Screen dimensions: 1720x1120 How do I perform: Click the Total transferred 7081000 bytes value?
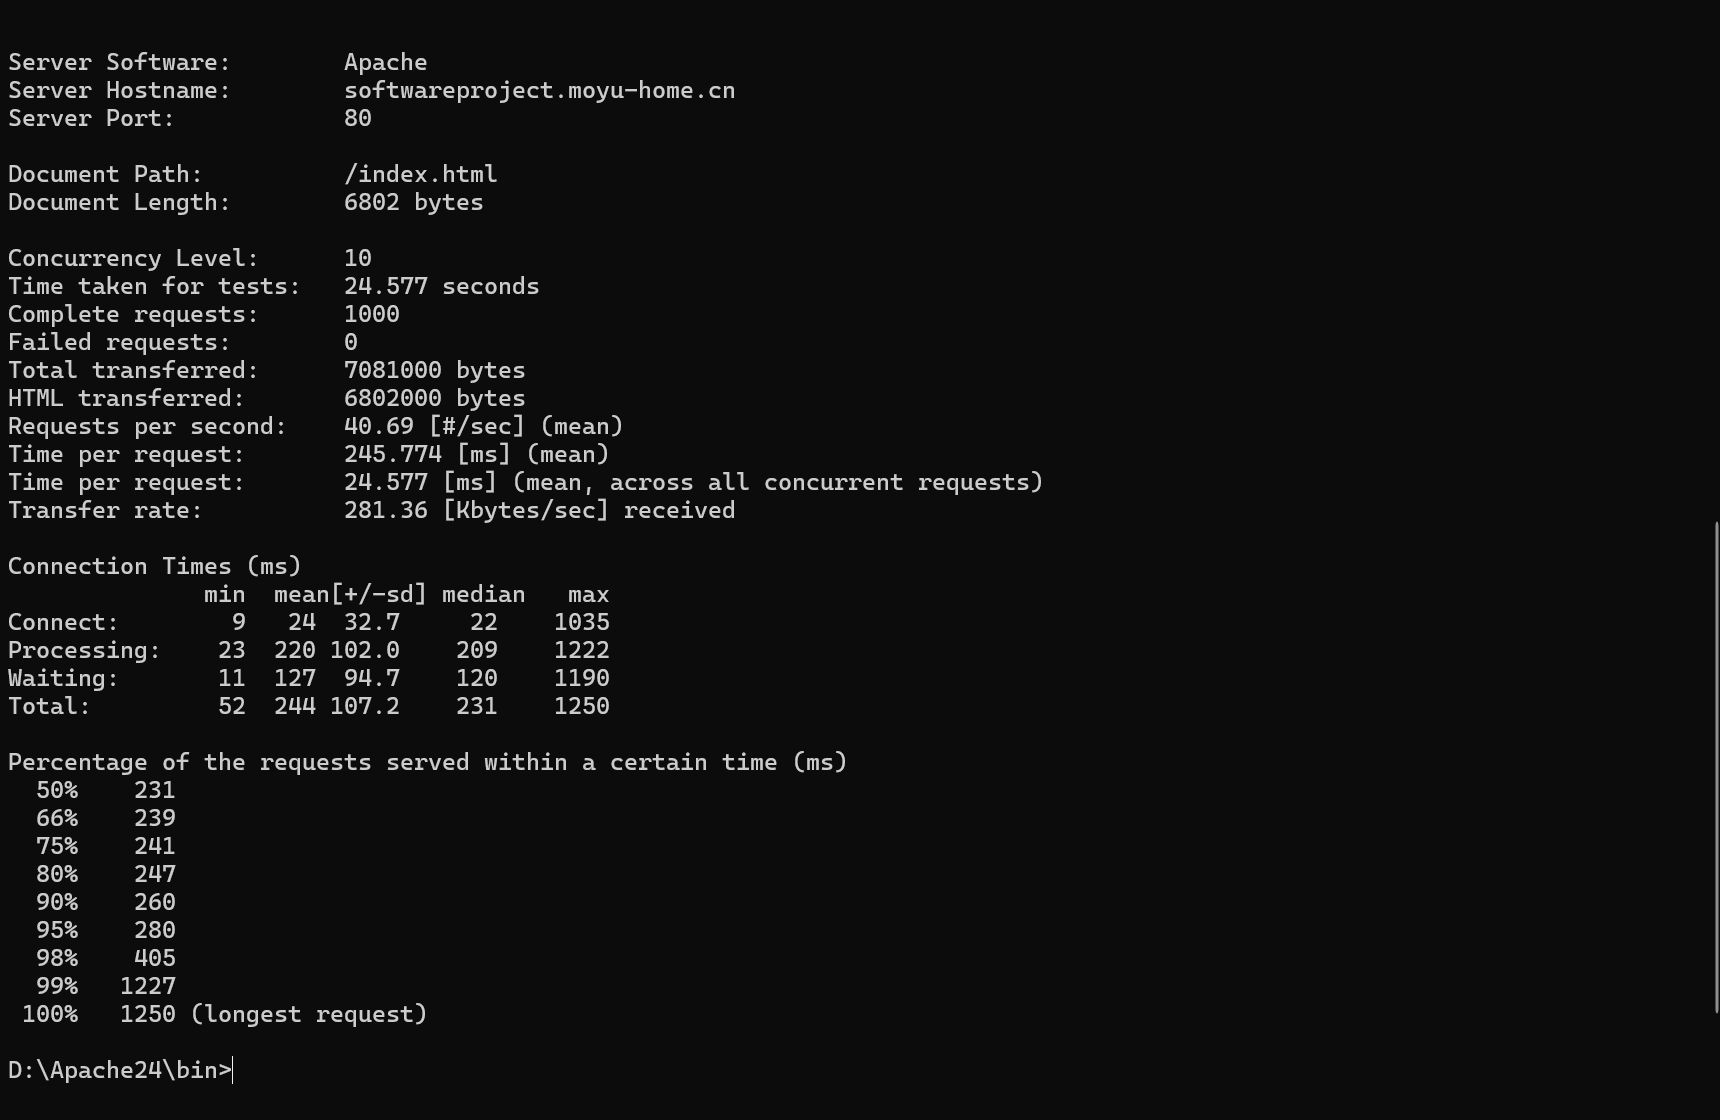pyautogui.click(x=434, y=370)
